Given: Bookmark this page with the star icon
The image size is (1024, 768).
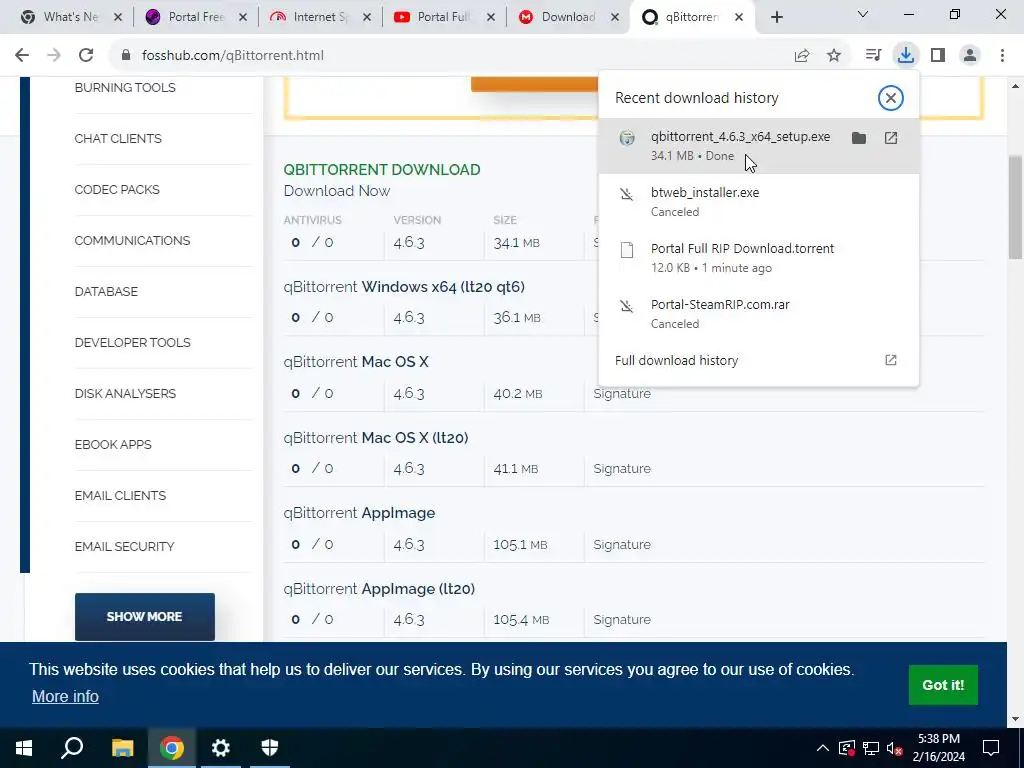Looking at the screenshot, I should 834,56.
